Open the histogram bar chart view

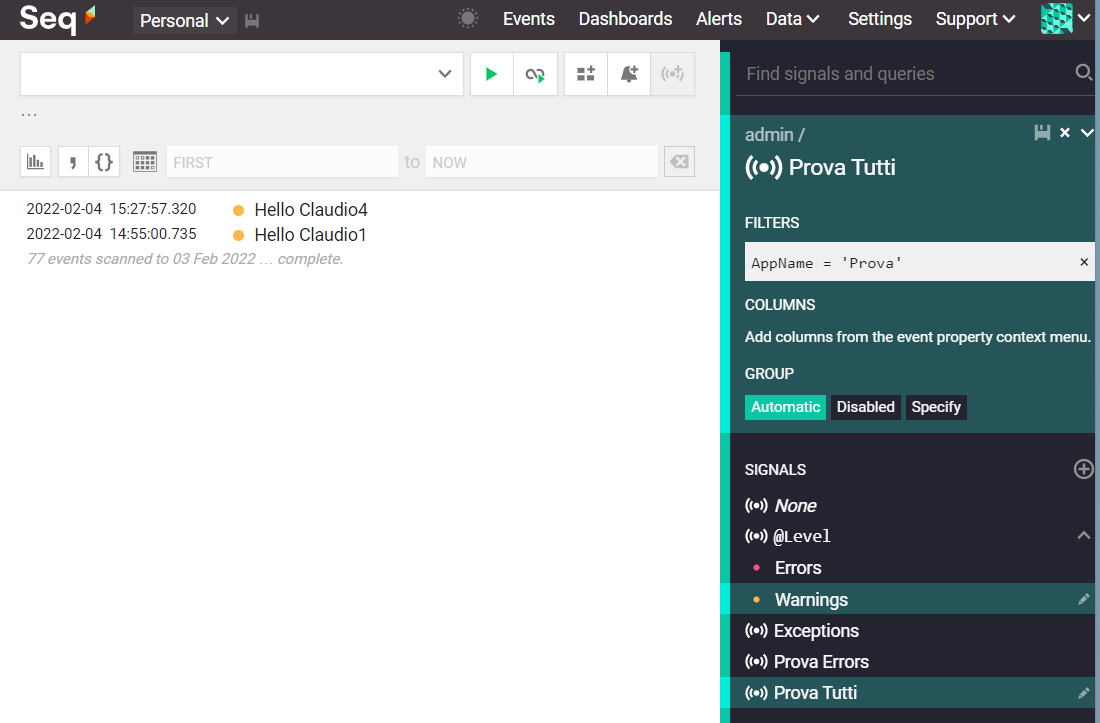coord(35,161)
